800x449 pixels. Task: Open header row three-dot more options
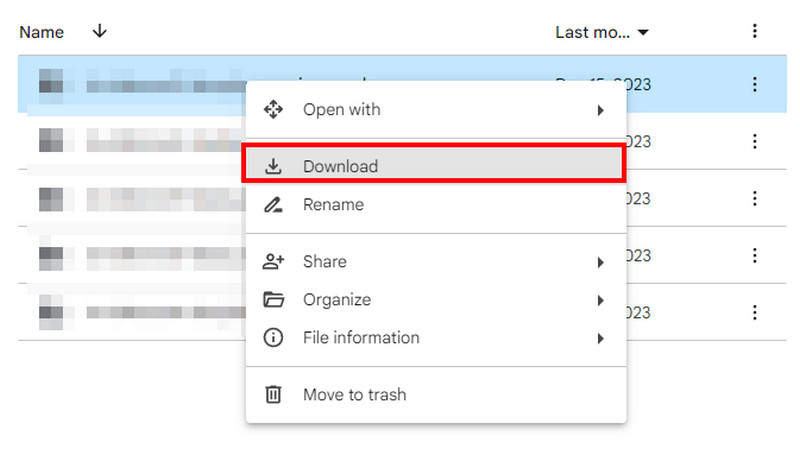point(755,32)
